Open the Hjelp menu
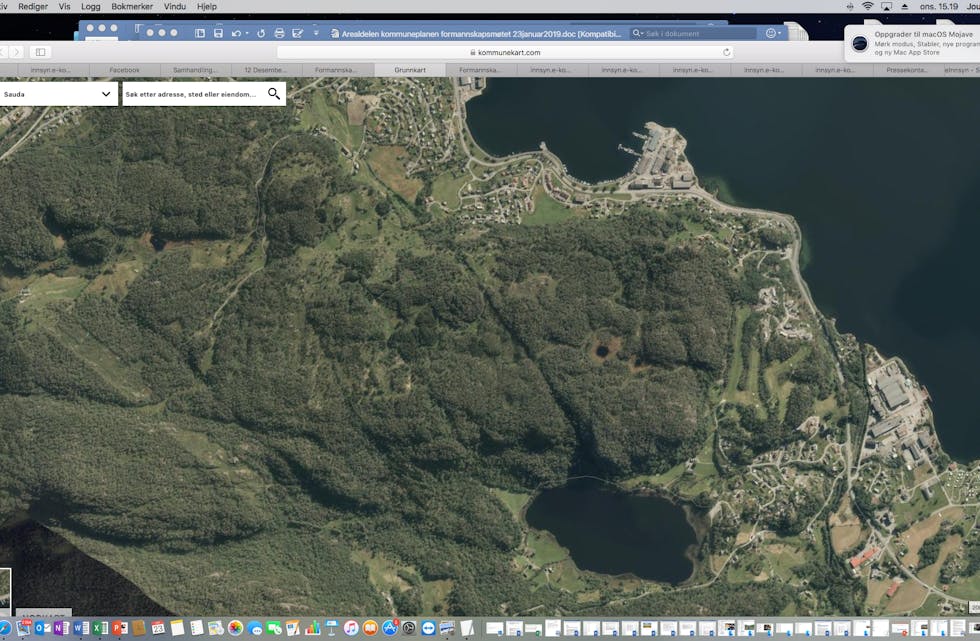Viewport: 980px width, 641px height. tap(207, 6)
